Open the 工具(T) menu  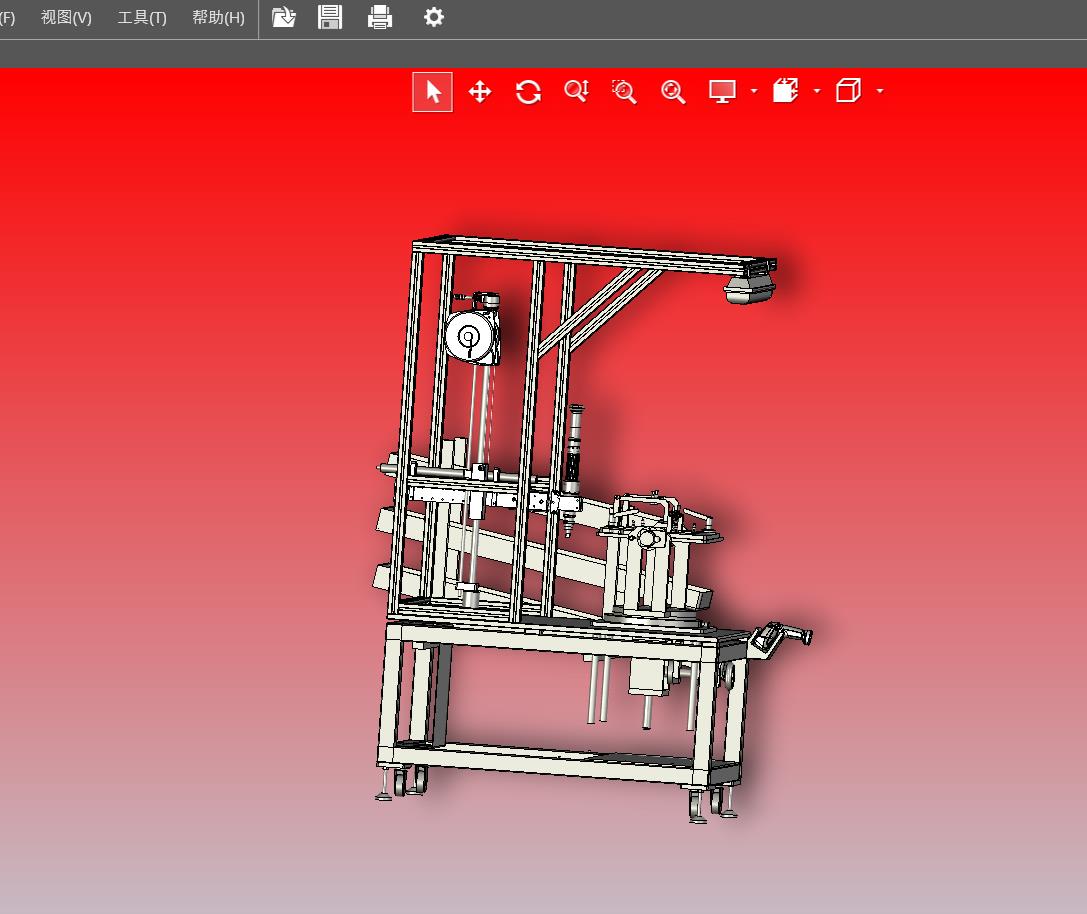(142, 17)
